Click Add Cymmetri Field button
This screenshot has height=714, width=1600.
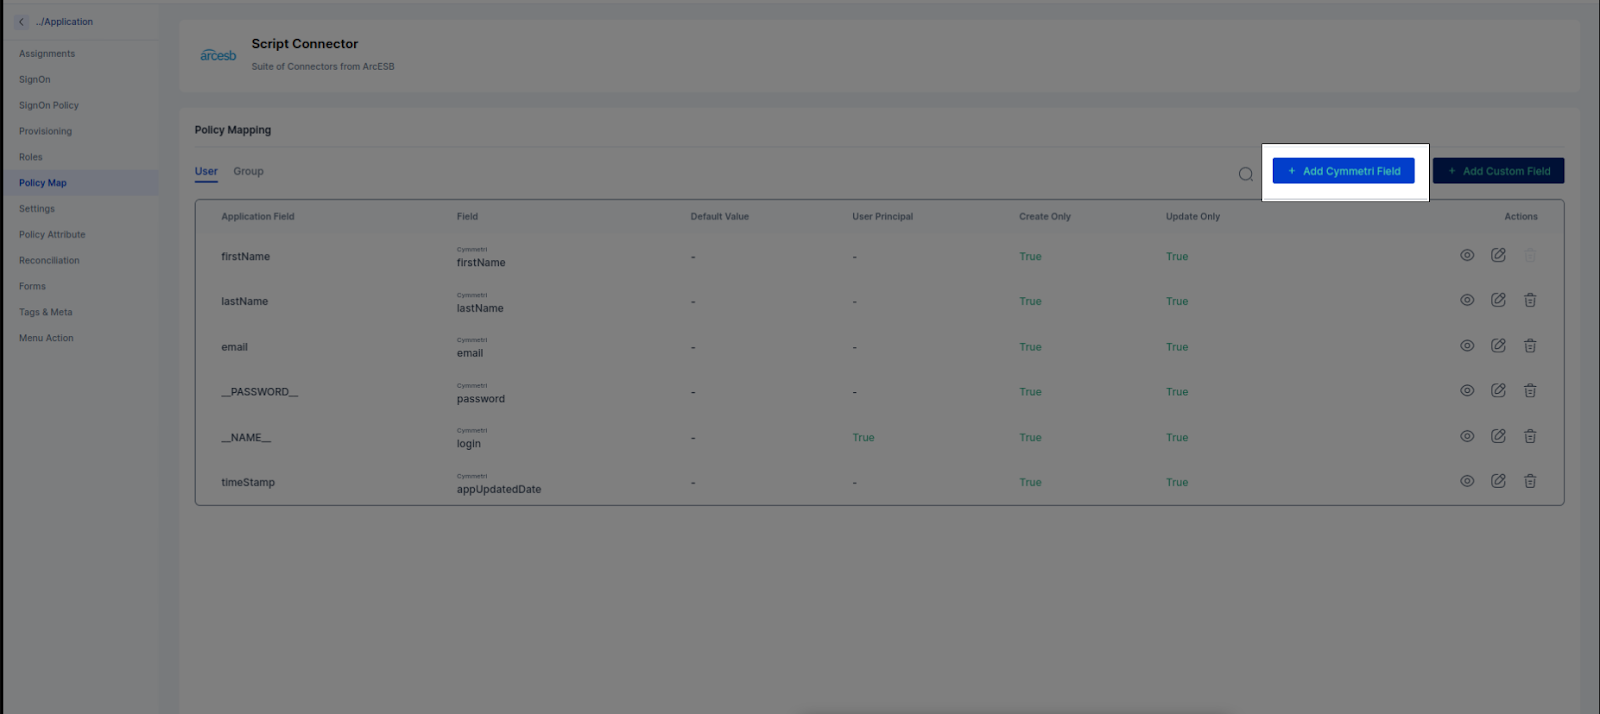coord(1343,171)
